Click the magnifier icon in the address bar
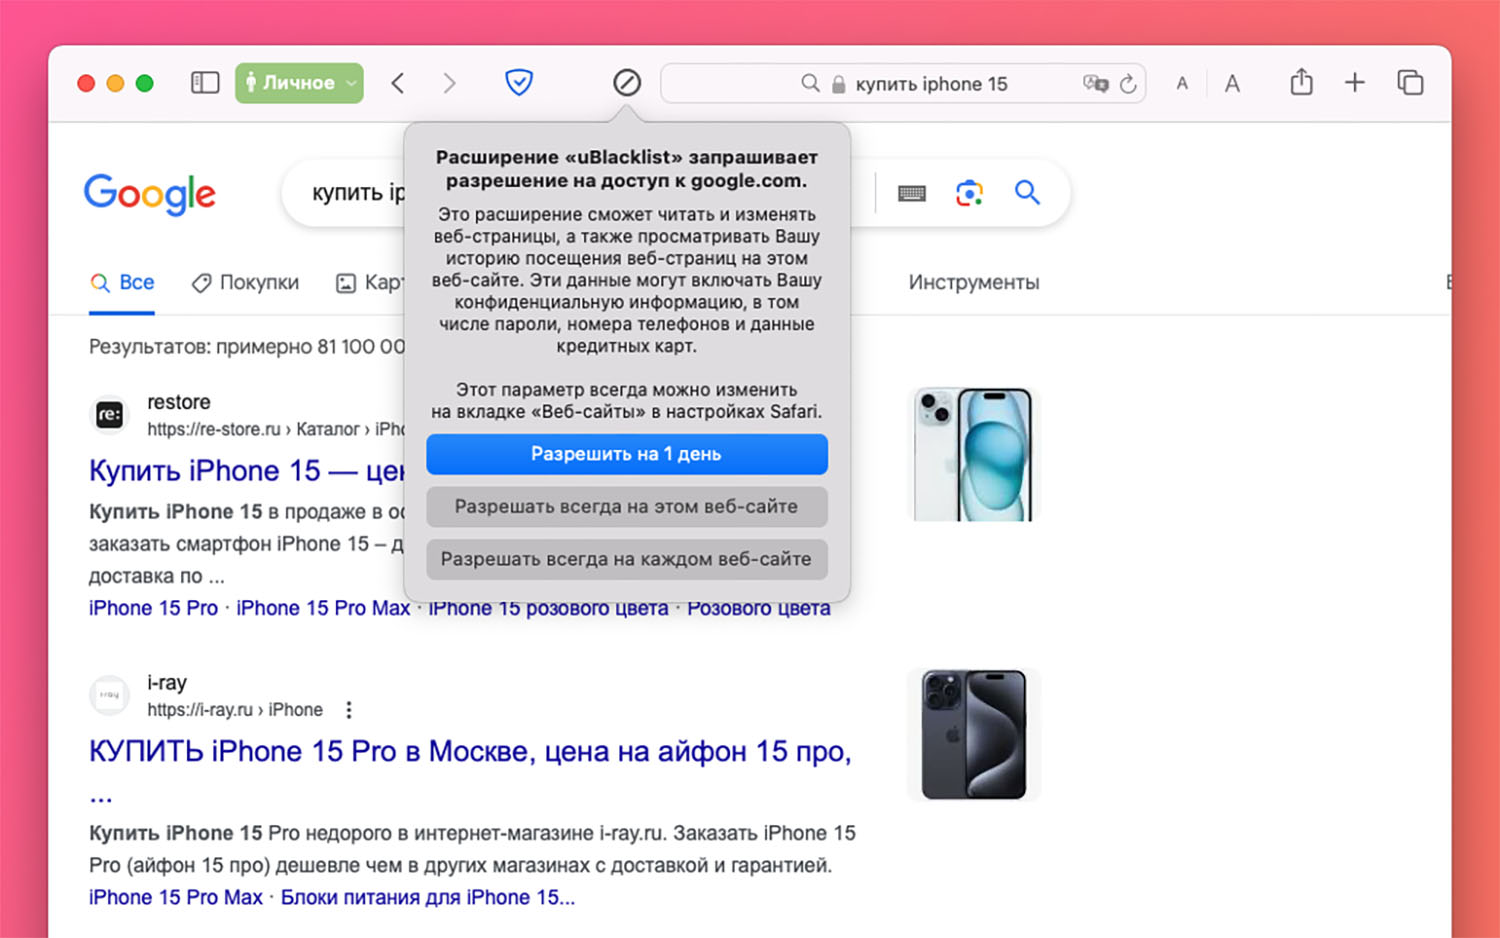 810,84
